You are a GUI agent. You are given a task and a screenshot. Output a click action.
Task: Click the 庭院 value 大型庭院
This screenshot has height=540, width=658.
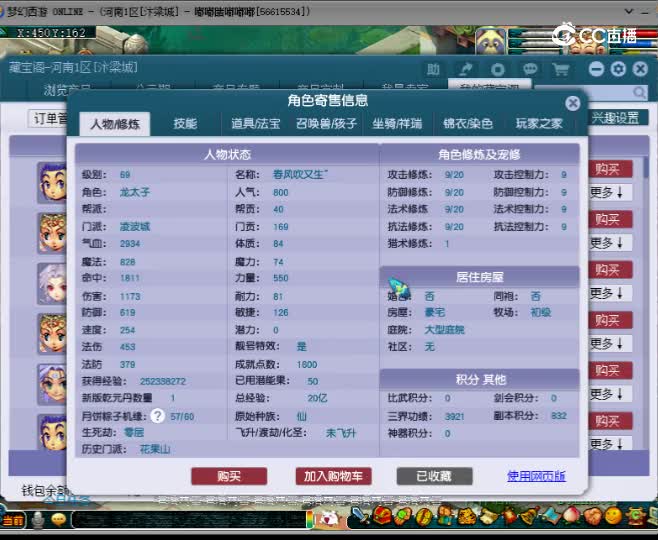[x=444, y=330]
